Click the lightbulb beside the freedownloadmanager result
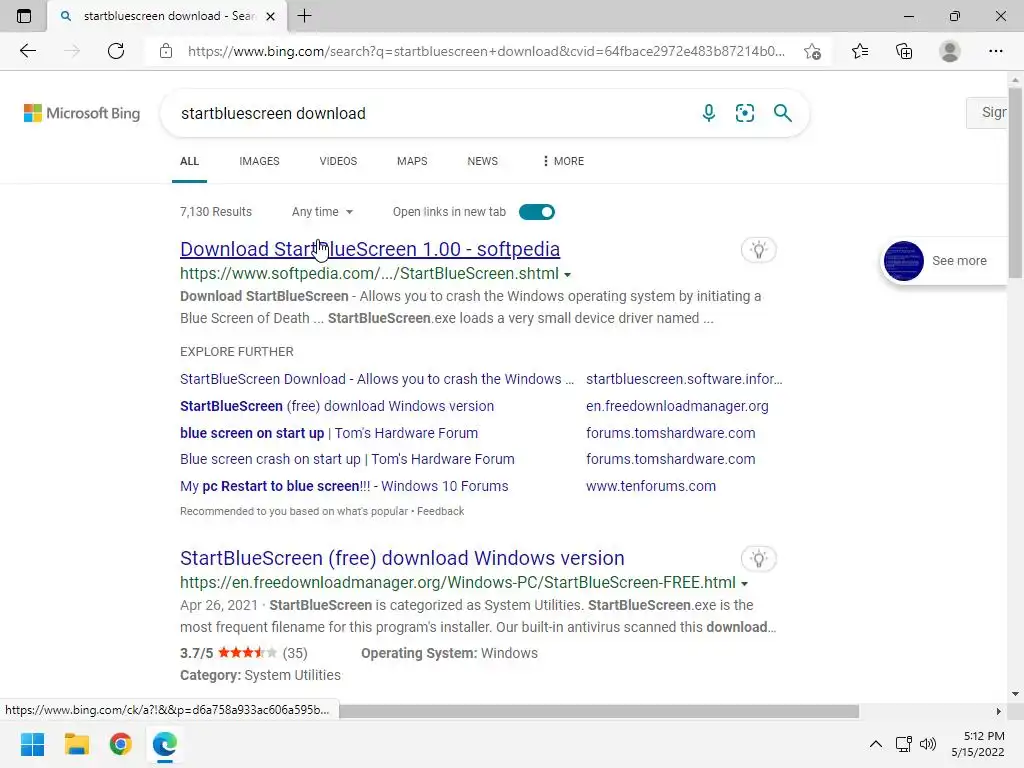Viewport: 1024px width, 768px height. 758,558
